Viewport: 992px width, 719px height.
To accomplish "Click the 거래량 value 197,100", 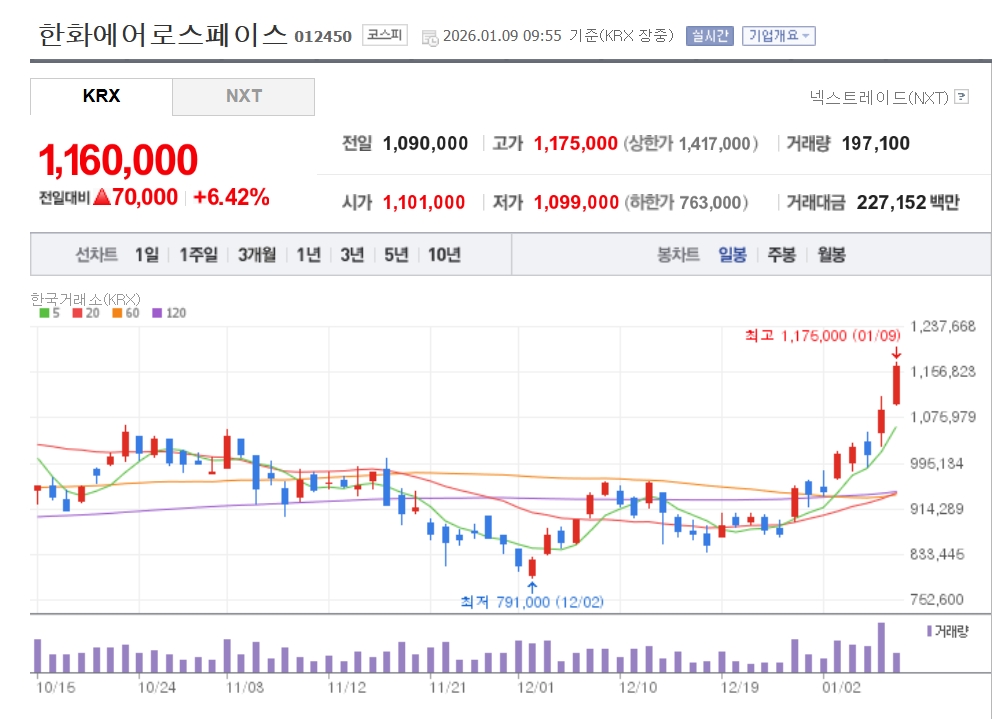I will coord(876,144).
